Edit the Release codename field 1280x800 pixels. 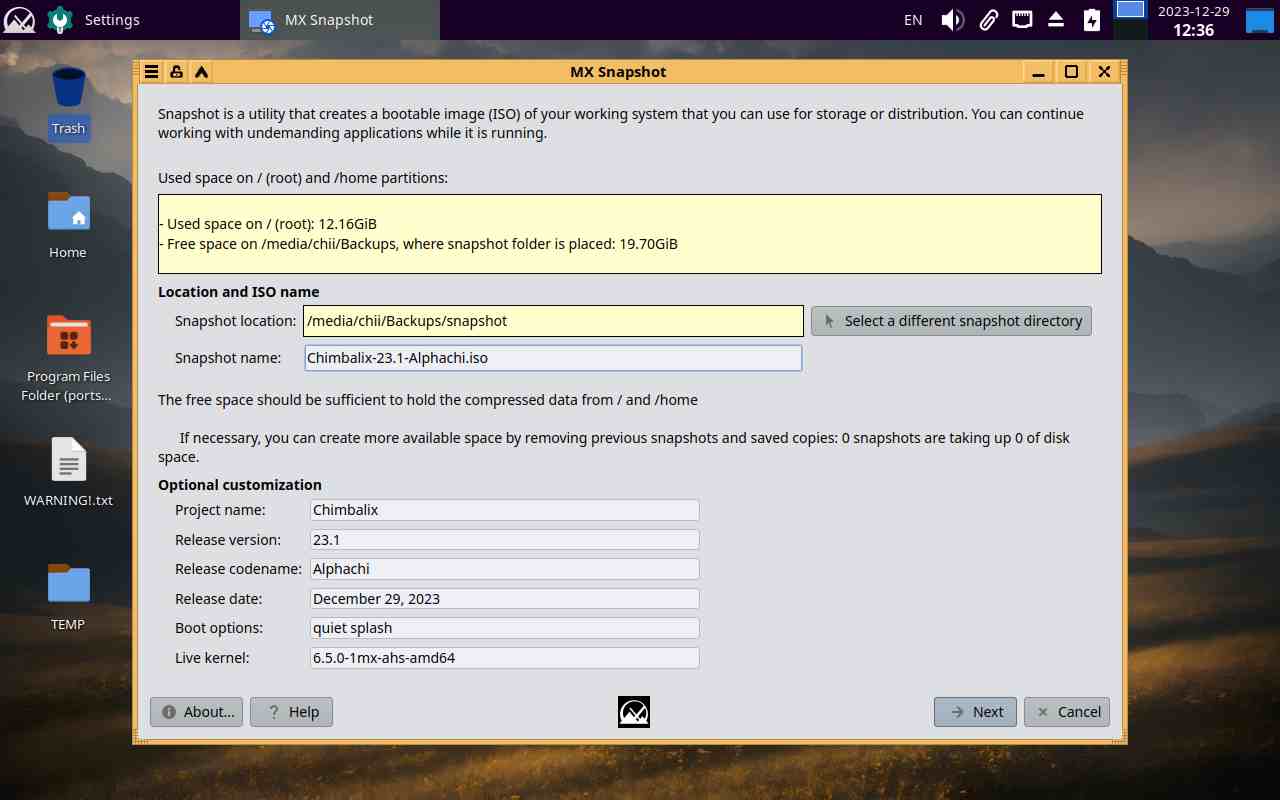[x=505, y=569]
